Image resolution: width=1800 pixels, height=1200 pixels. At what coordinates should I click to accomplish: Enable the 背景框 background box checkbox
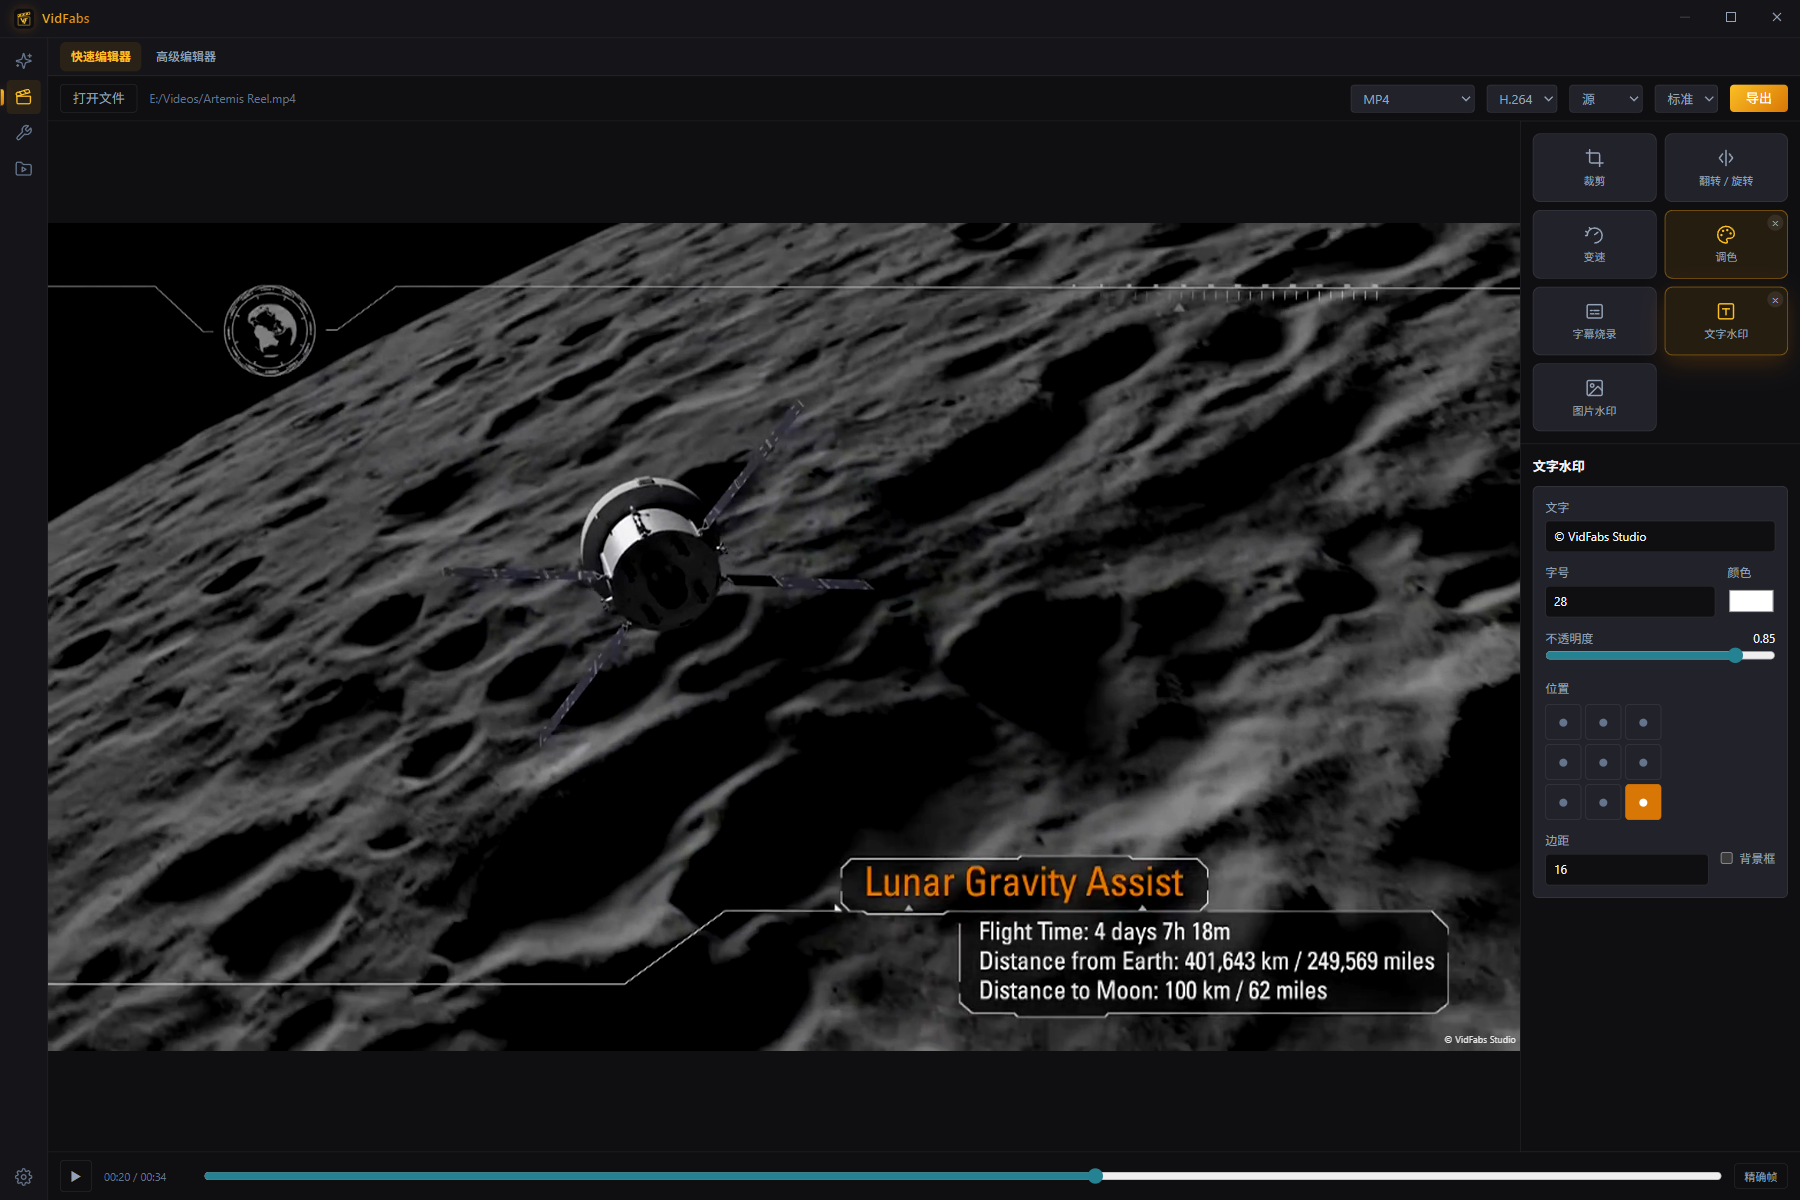pyautogui.click(x=1726, y=858)
